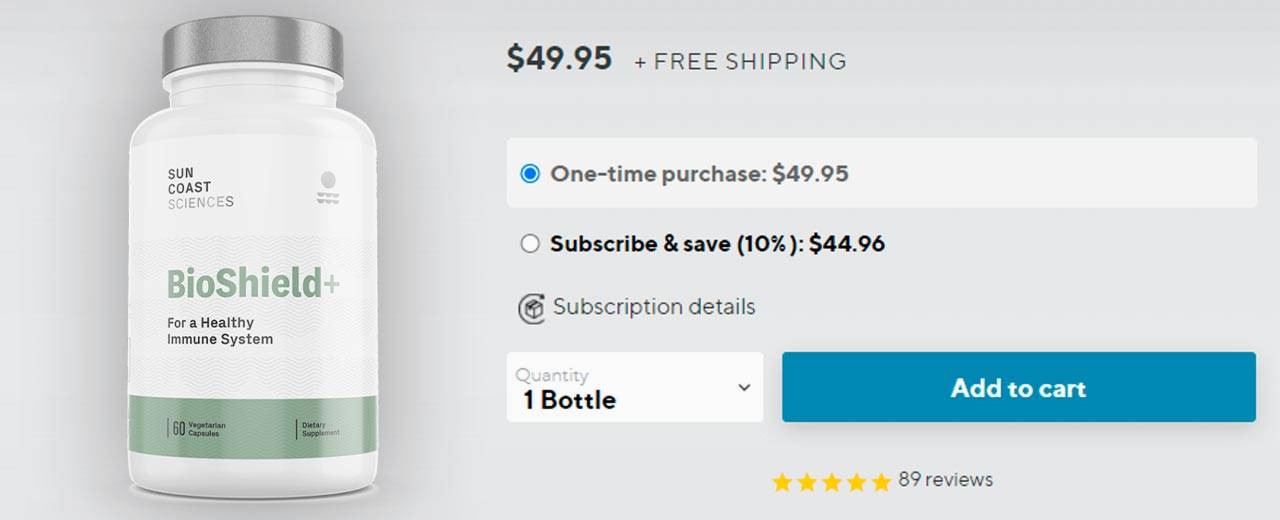The height and width of the screenshot is (520, 1280).
Task: Click the Sun Coast Sciences wave logo
Action: click(327, 187)
